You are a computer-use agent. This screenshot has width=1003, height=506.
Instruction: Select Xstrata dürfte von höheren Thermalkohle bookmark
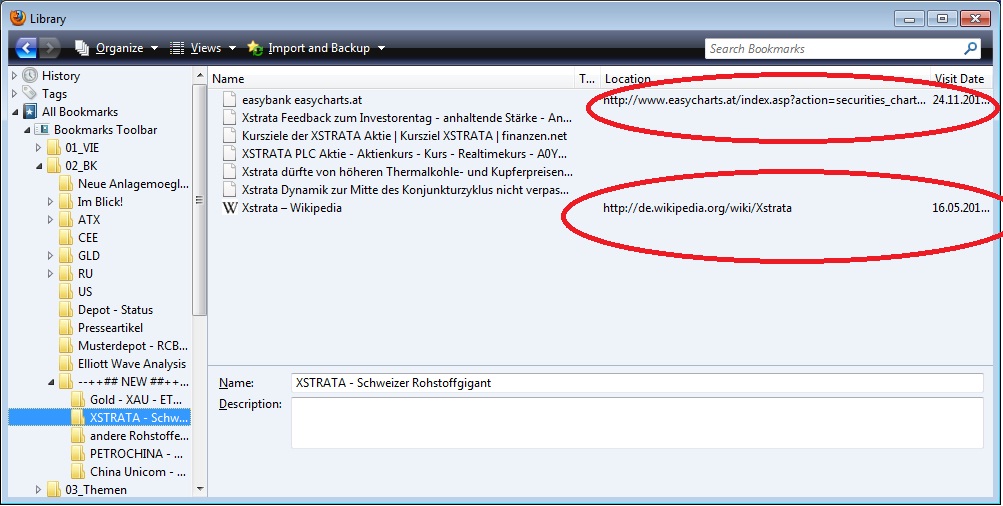pos(407,171)
